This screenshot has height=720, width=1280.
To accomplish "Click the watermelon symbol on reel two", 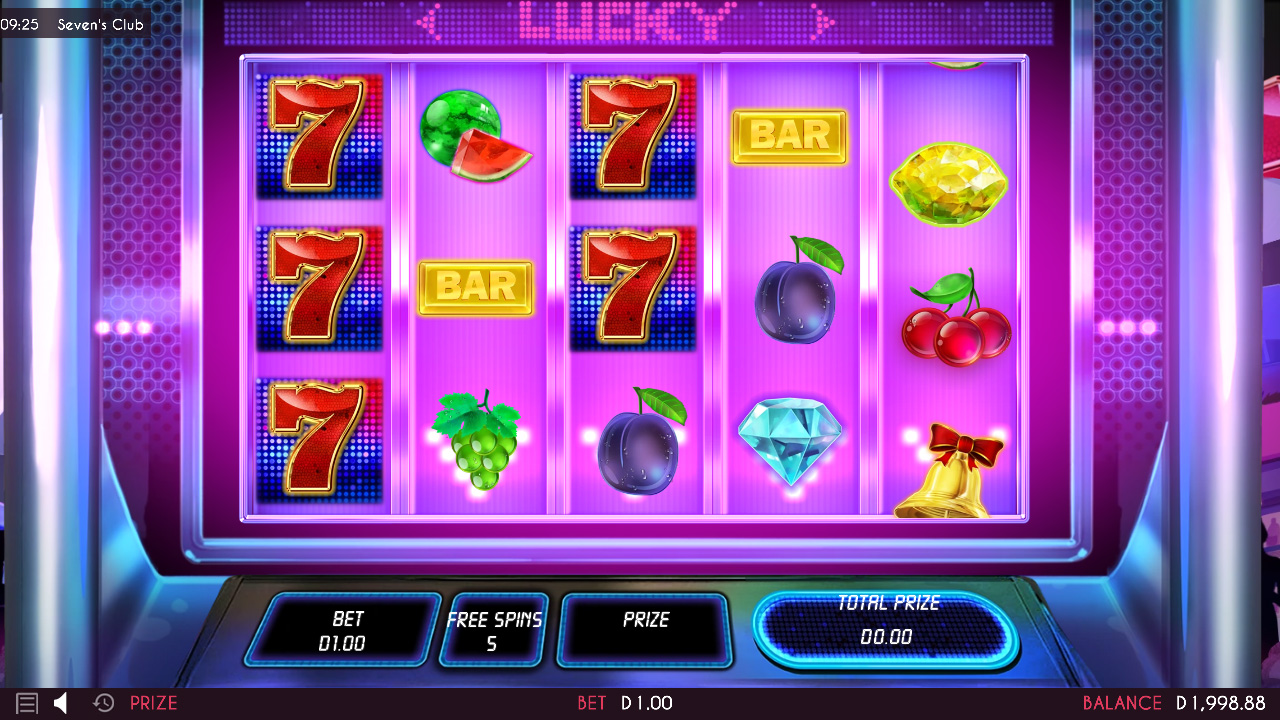I will coord(475,137).
